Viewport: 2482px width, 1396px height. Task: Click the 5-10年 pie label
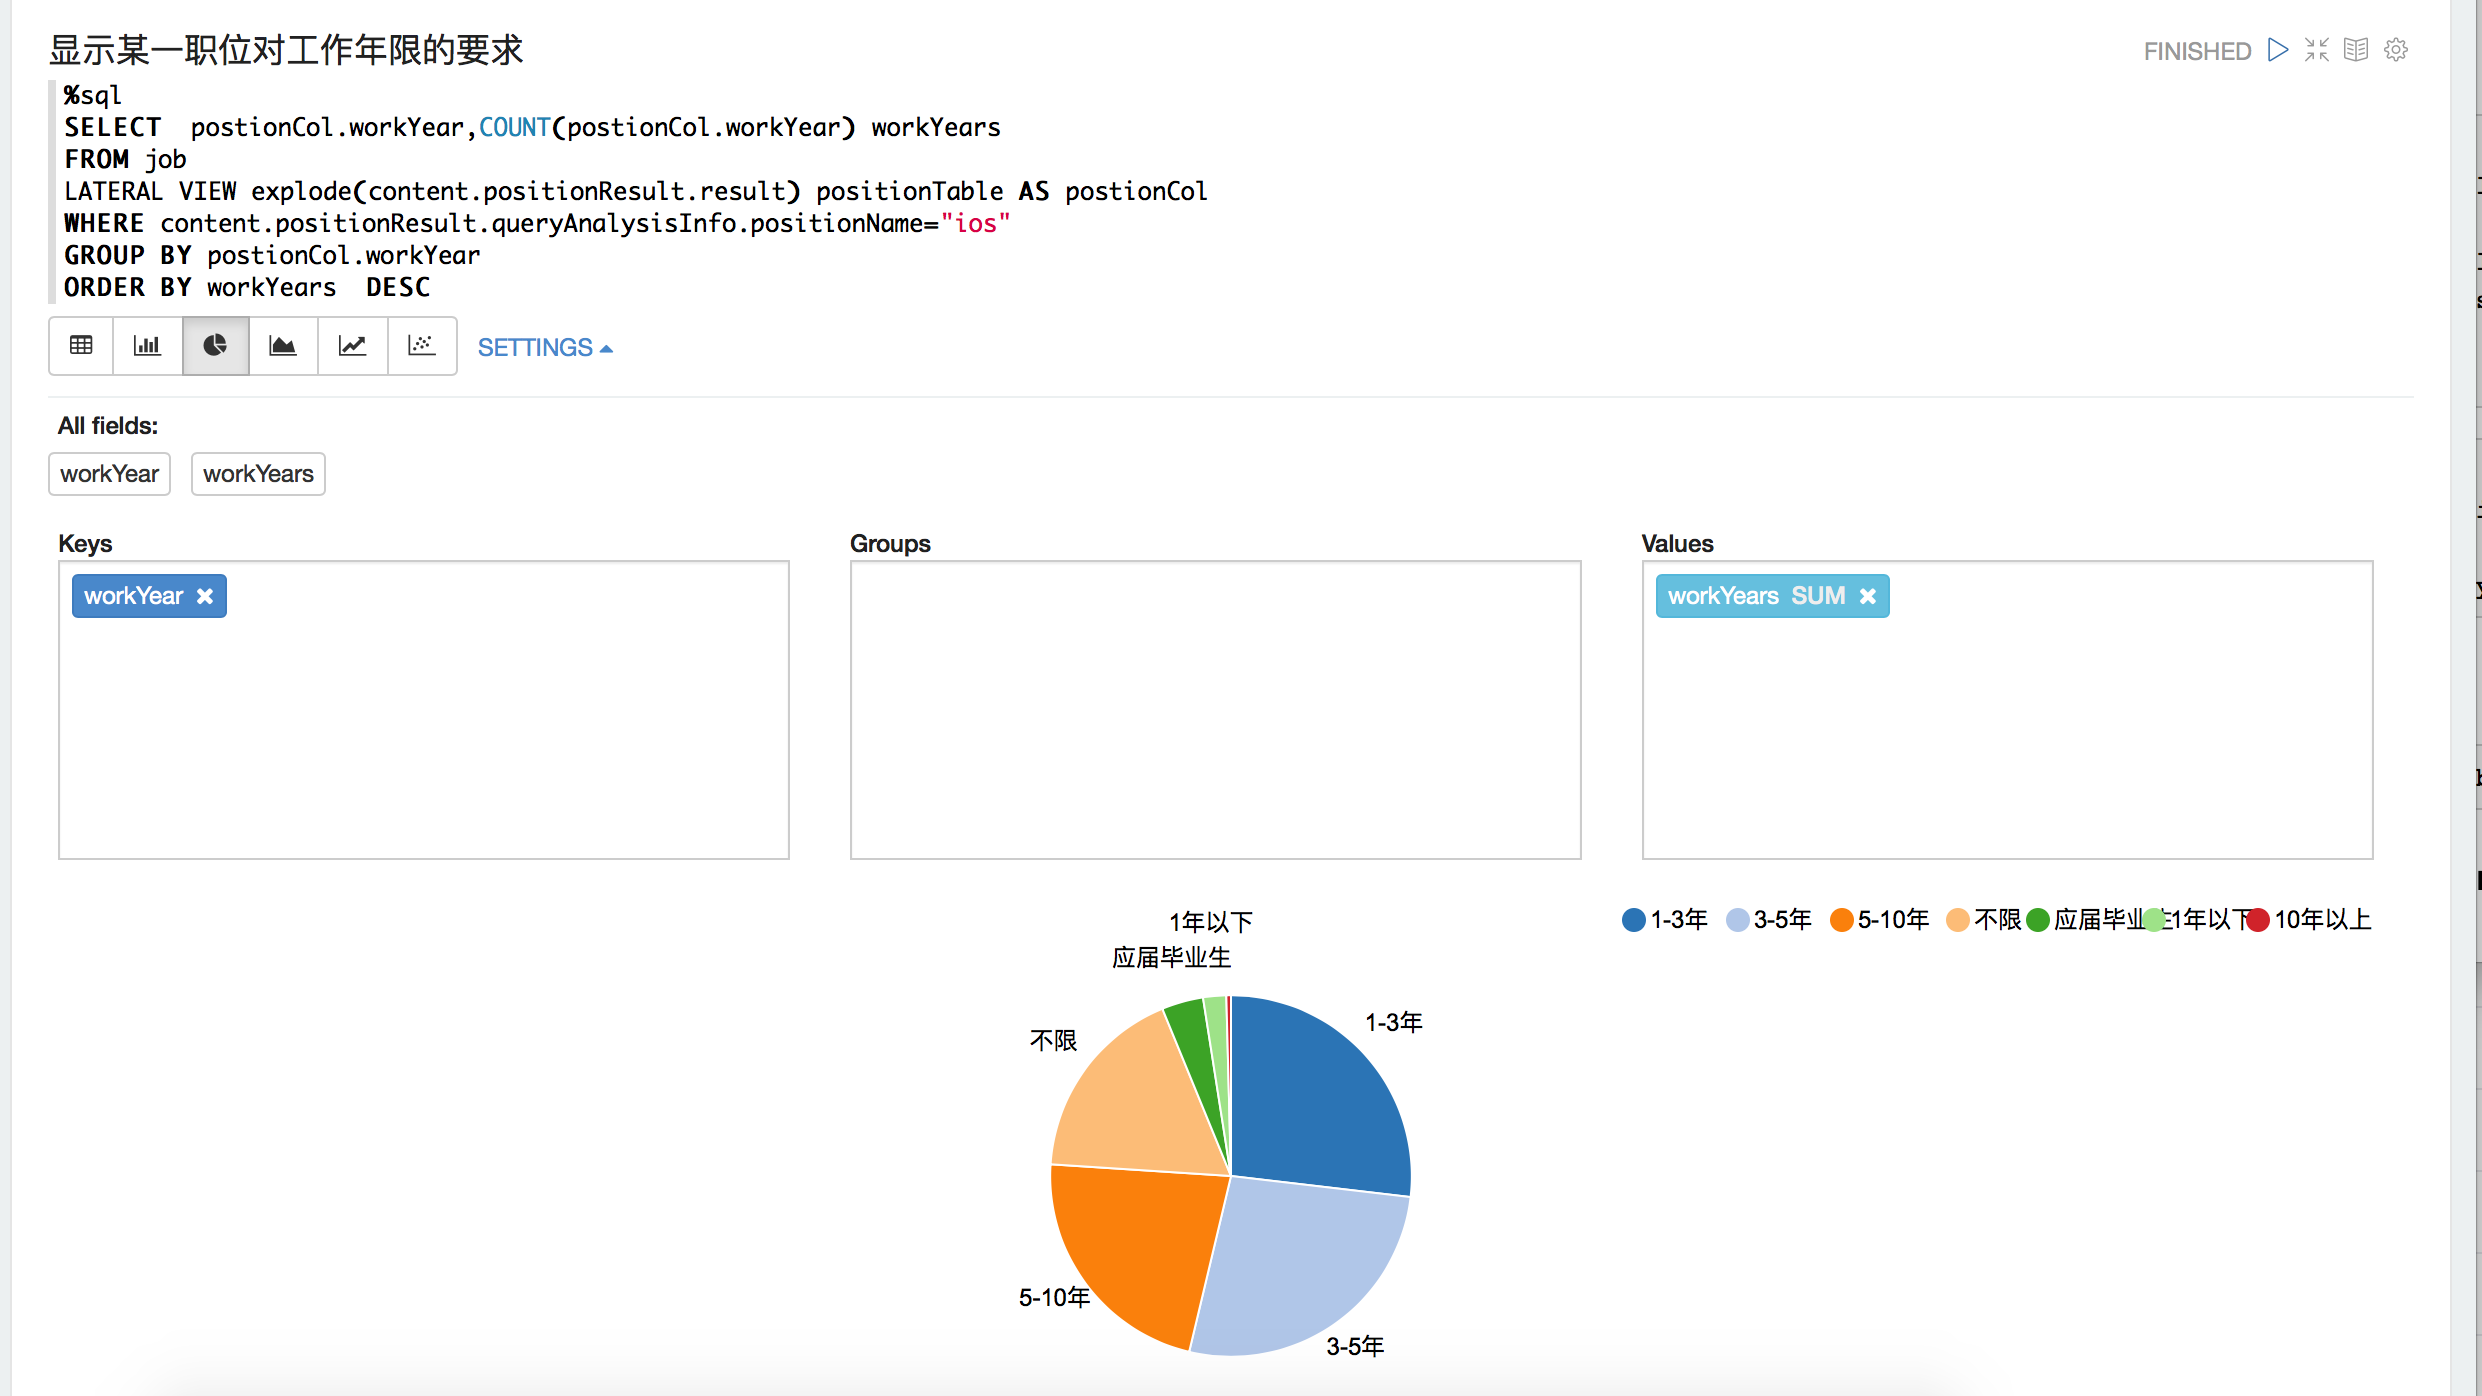tap(1054, 1297)
